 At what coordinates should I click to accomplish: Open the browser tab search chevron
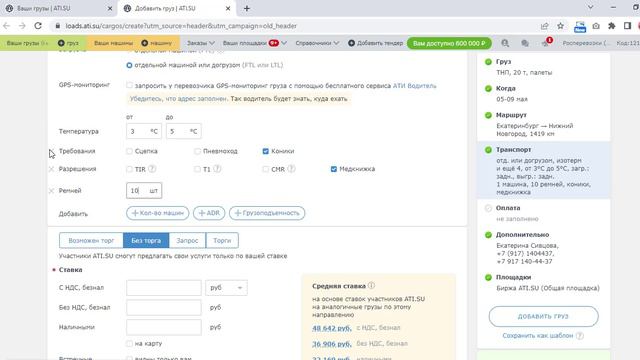click(x=590, y=7)
